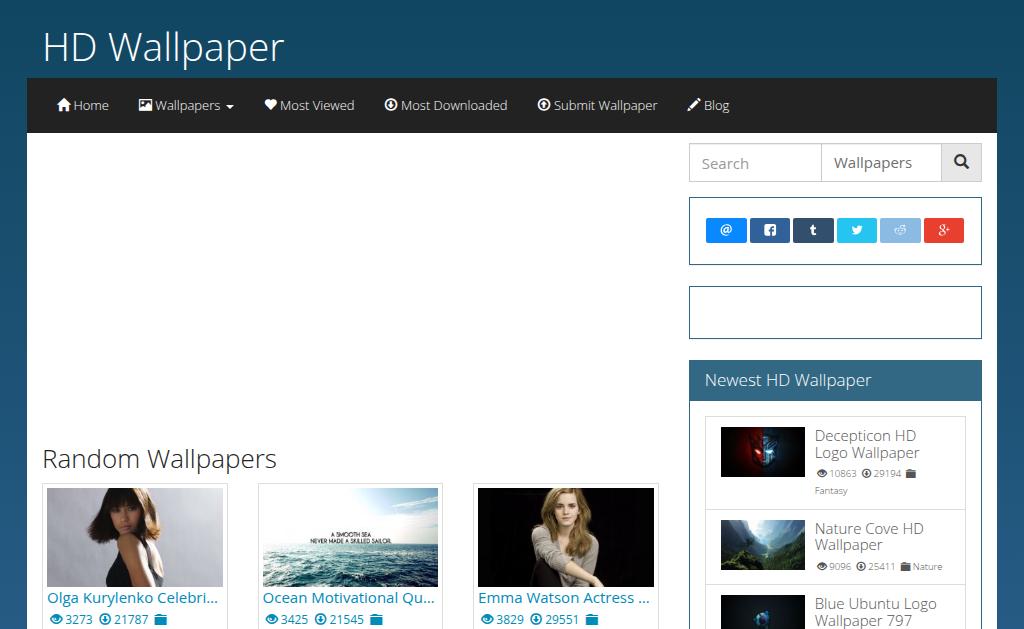Open Olga Kurylenko wallpaper thumbnail
The height and width of the screenshot is (629, 1024).
pyautogui.click(x=135, y=537)
